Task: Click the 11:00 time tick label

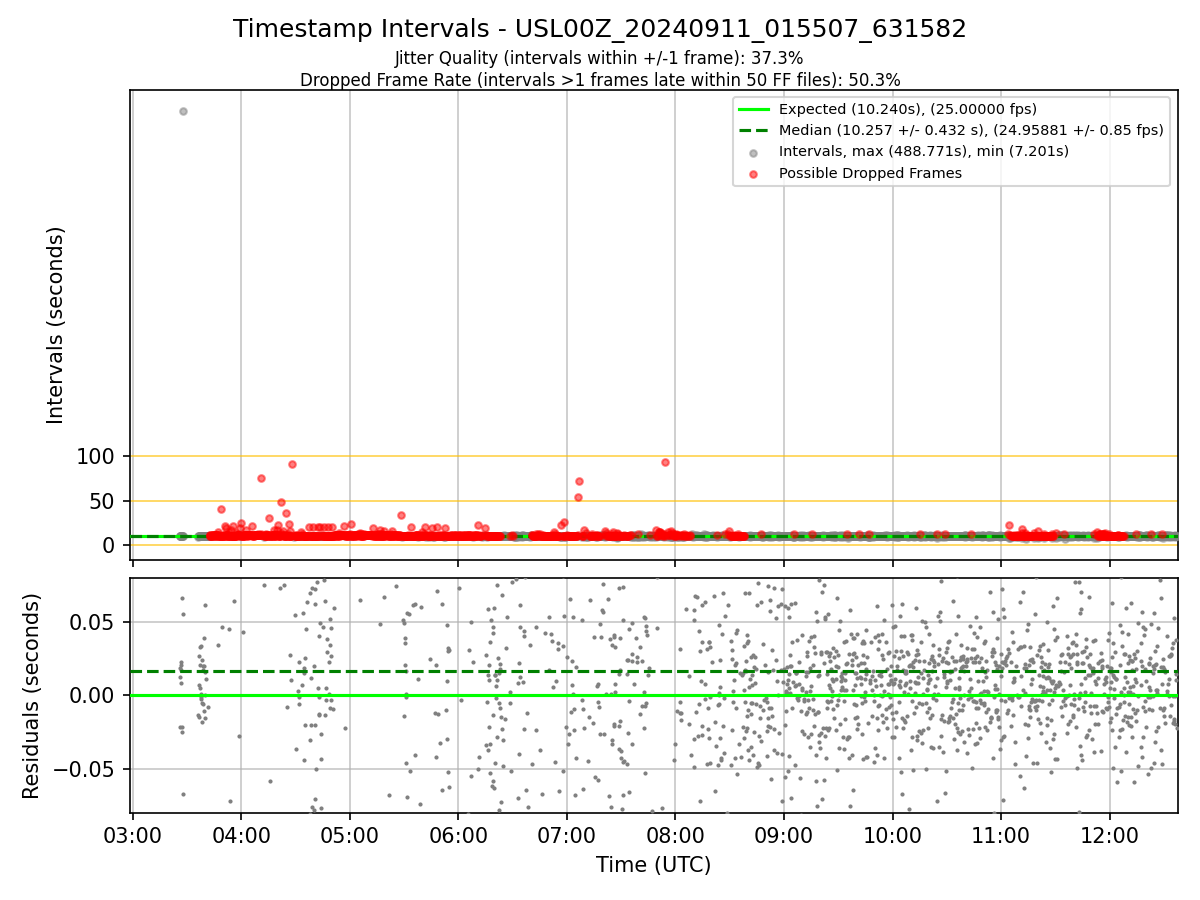Action: pyautogui.click(x=1001, y=835)
